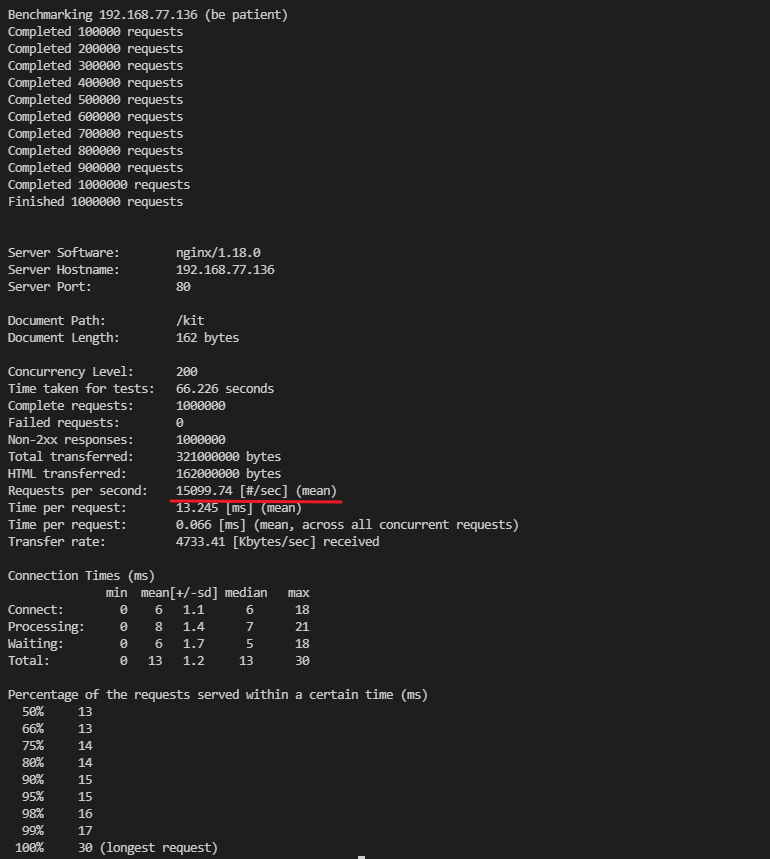Click the Total transferred 321000000 bytes value
Screen dimensions: 770x859
228,456
